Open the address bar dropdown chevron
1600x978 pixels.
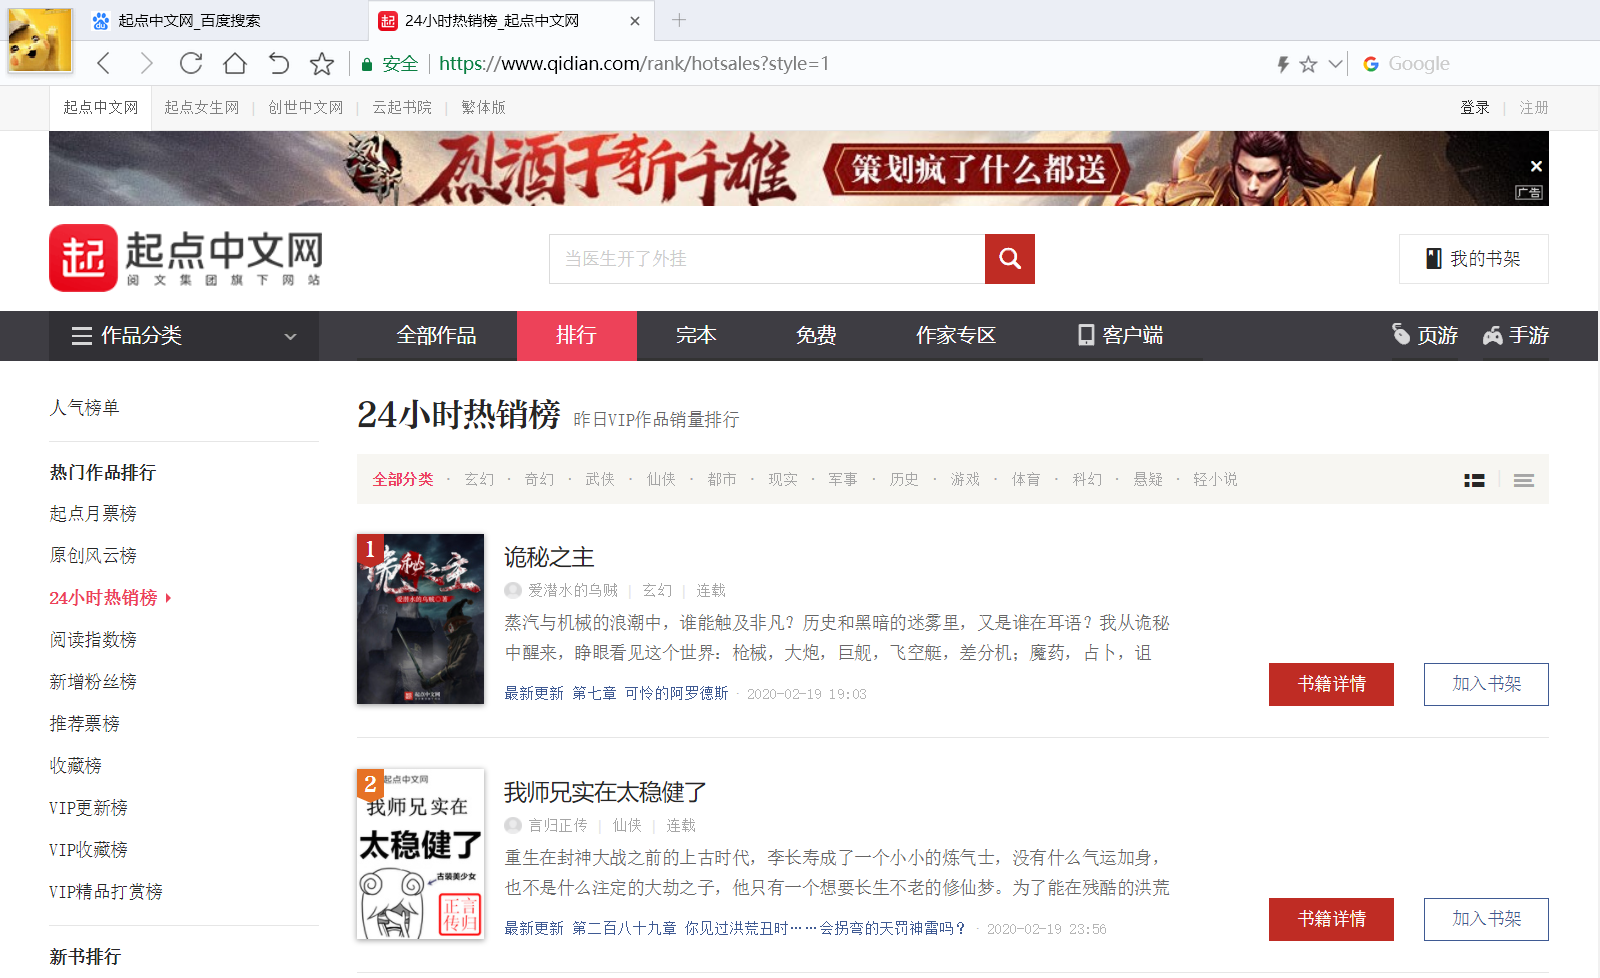(x=1335, y=63)
